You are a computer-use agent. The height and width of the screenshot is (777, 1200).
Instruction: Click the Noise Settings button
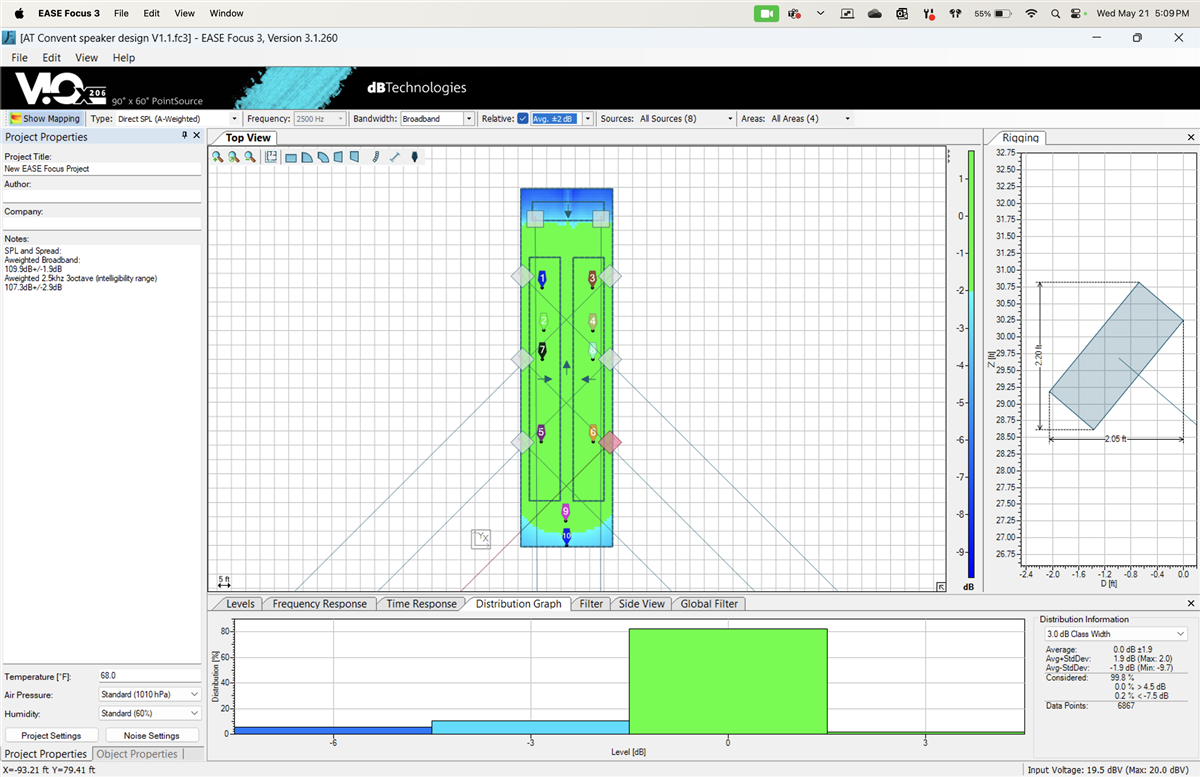click(150, 736)
